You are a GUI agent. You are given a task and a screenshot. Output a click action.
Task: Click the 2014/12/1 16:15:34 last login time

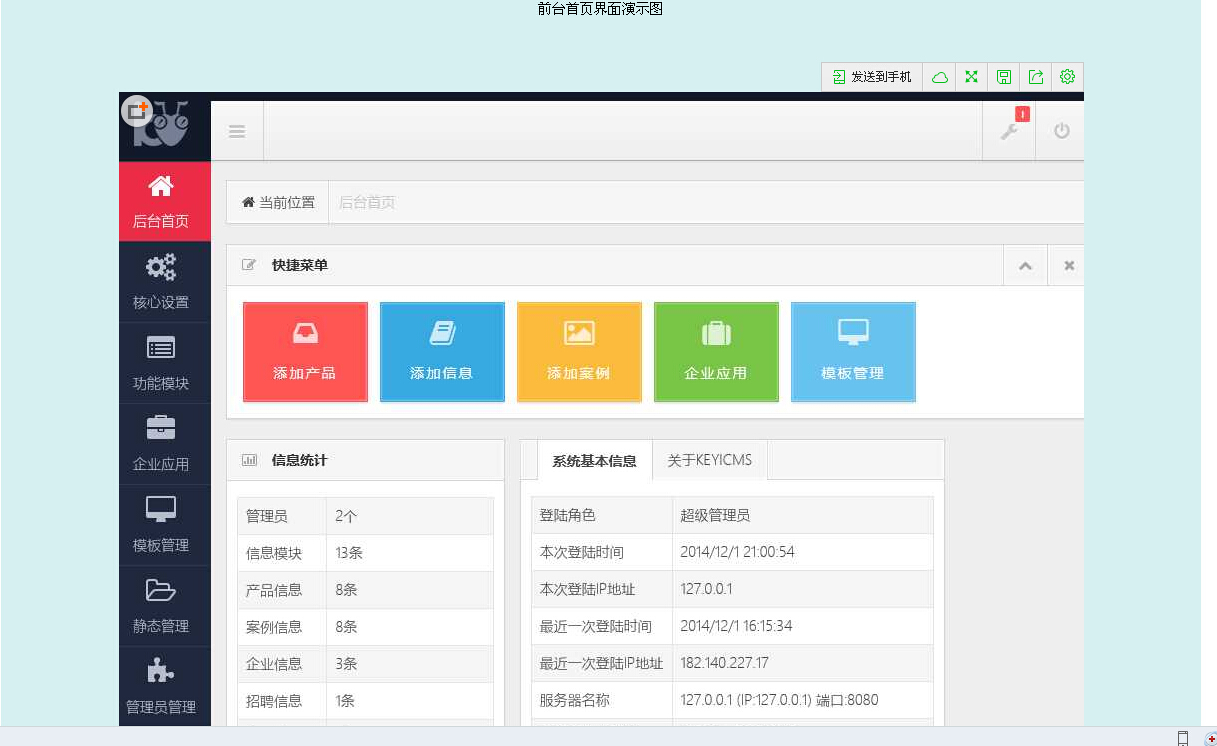tap(736, 626)
